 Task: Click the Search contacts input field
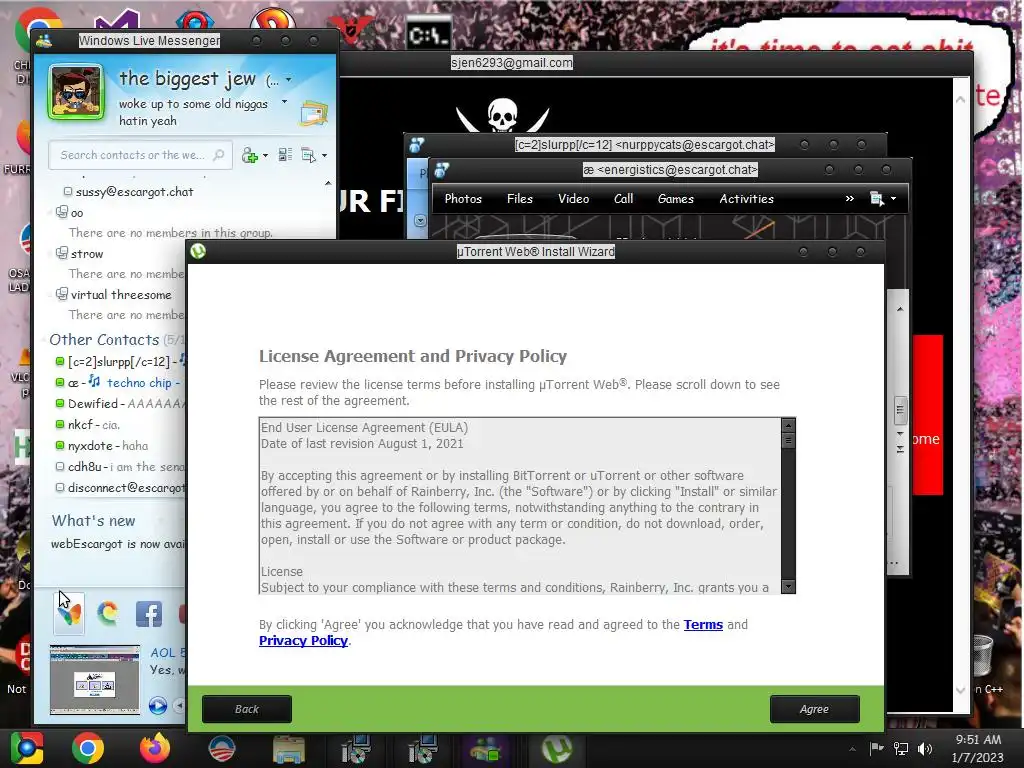coord(140,155)
